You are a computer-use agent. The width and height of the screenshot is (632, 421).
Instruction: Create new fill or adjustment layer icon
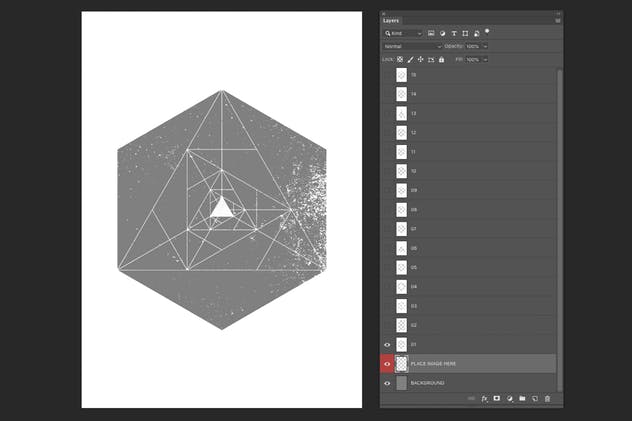pyautogui.click(x=509, y=398)
